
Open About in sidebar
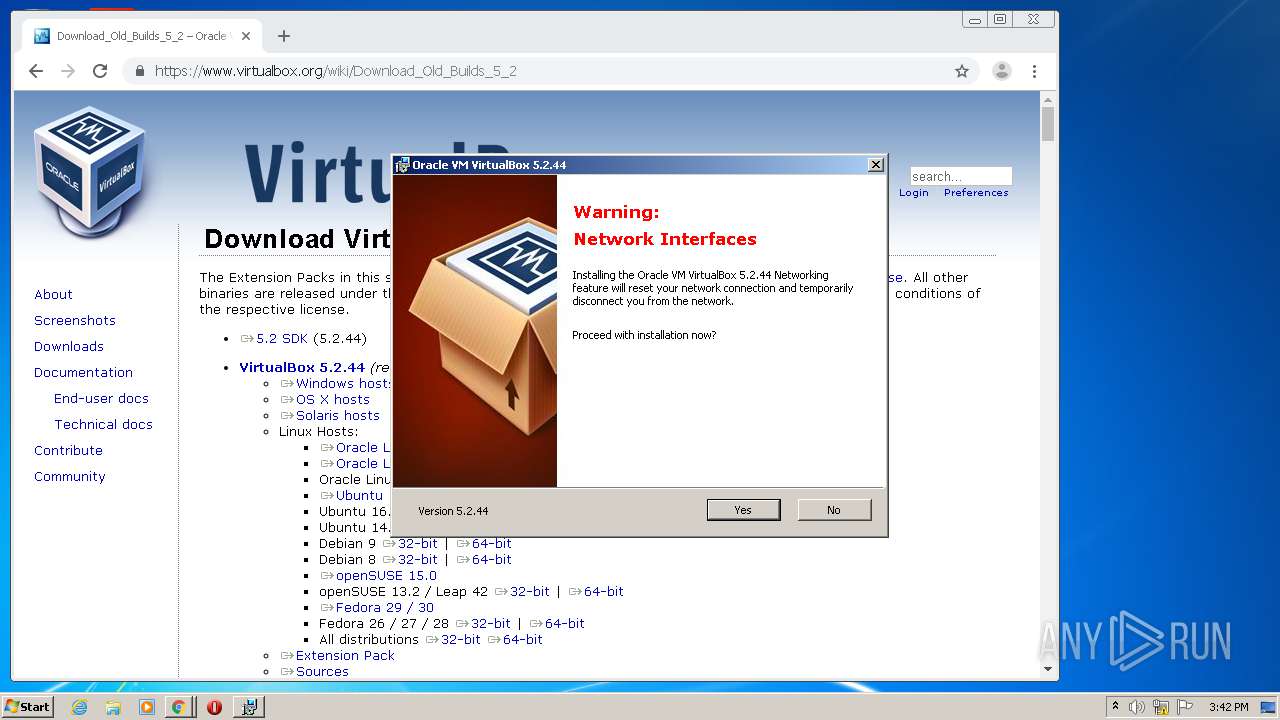(x=53, y=295)
